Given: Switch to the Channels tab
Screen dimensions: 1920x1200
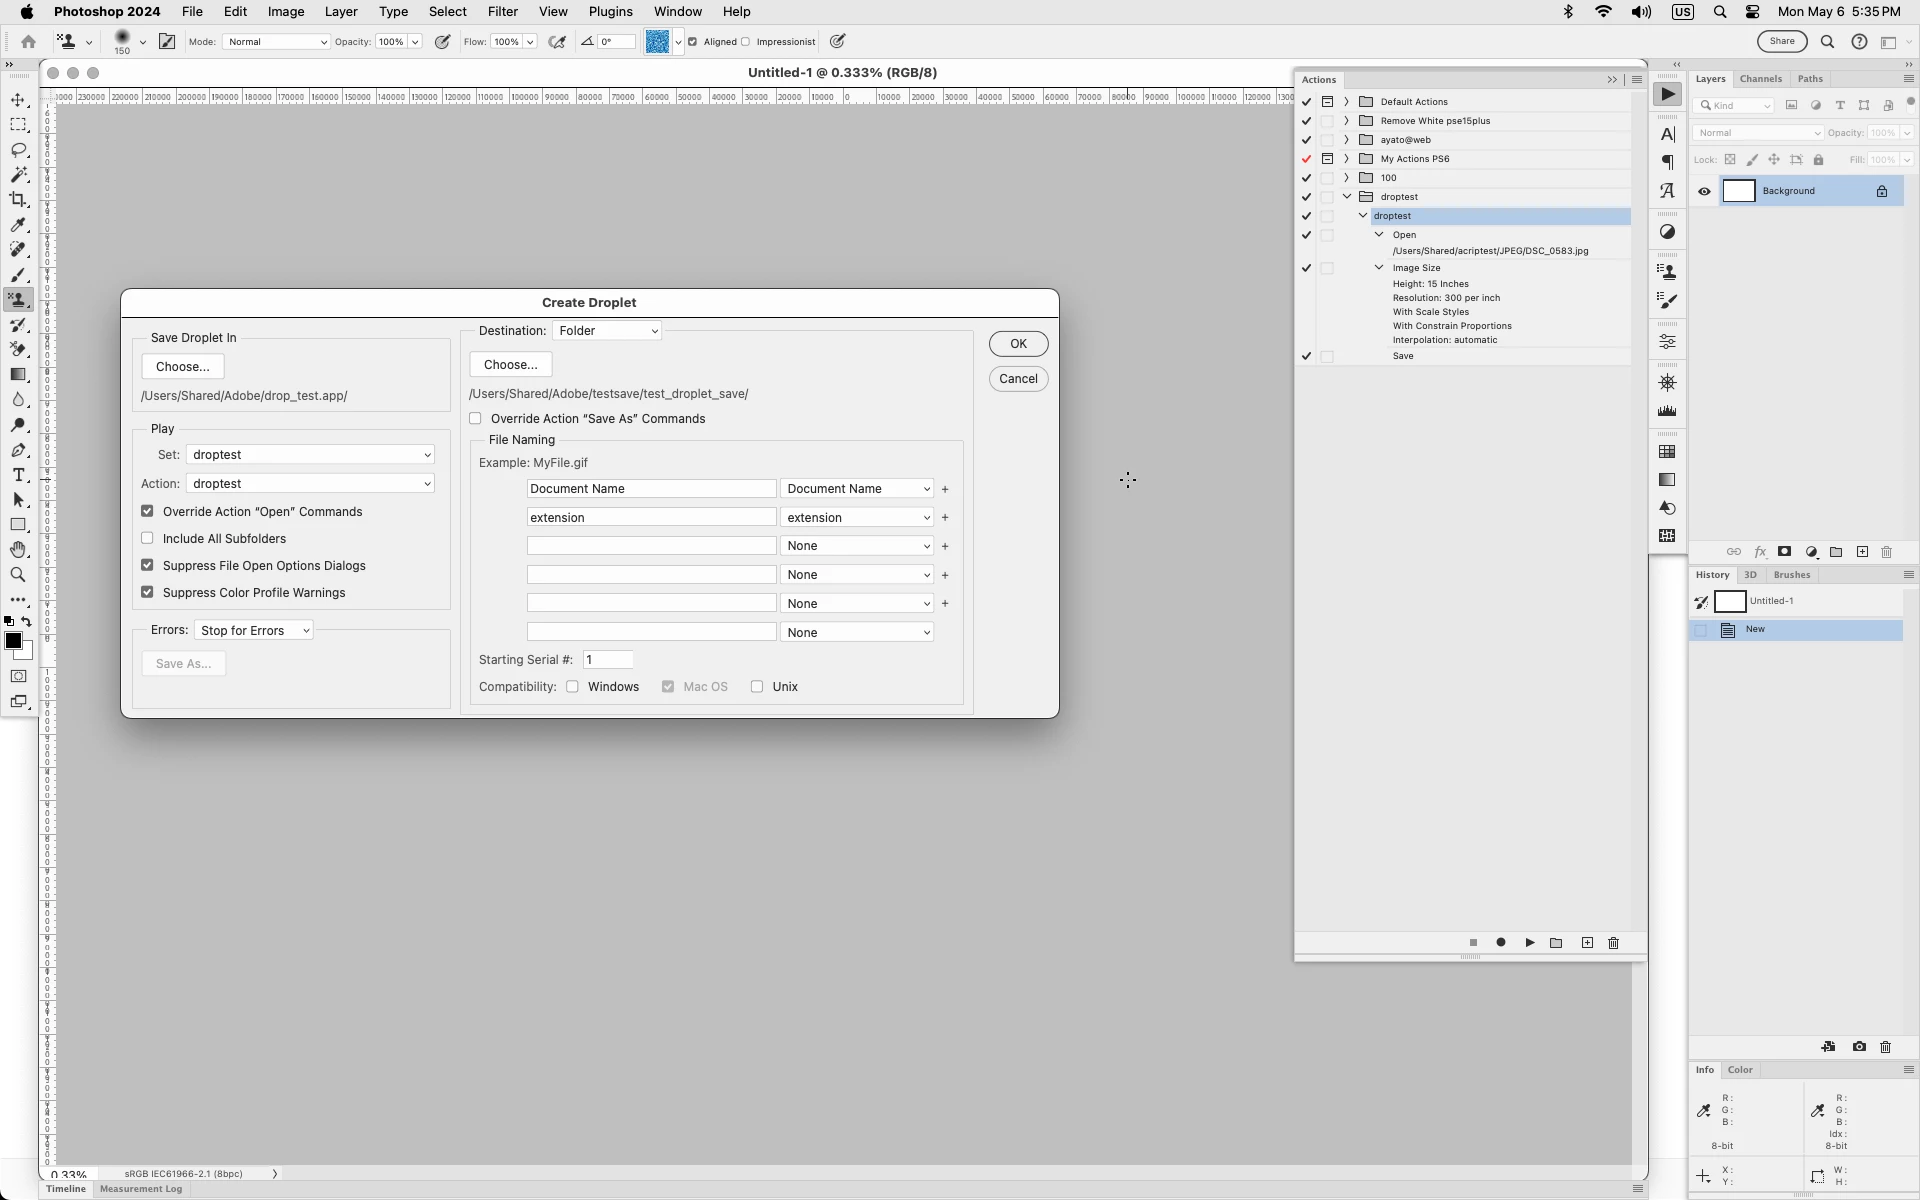Looking at the screenshot, I should (1760, 79).
